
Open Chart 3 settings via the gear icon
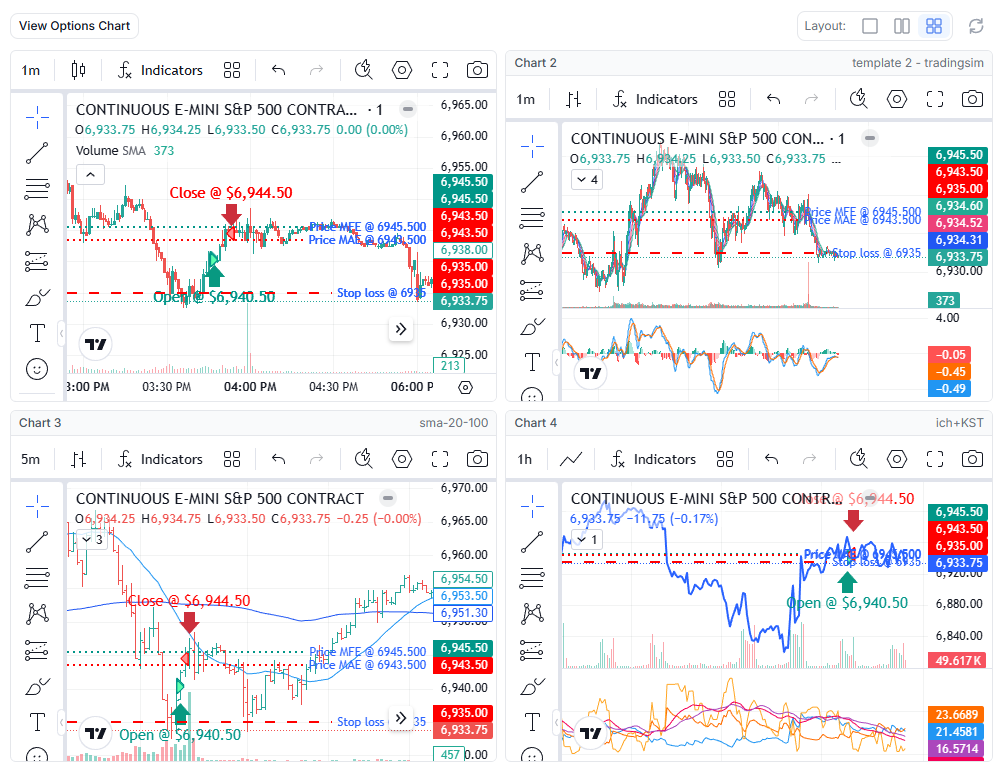401,459
